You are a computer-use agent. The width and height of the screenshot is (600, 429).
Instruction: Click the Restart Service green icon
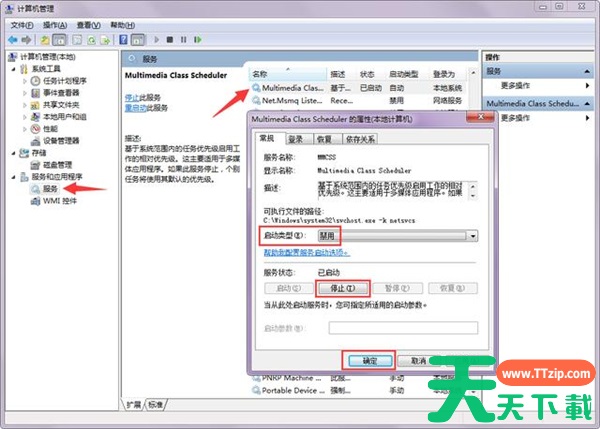197,40
